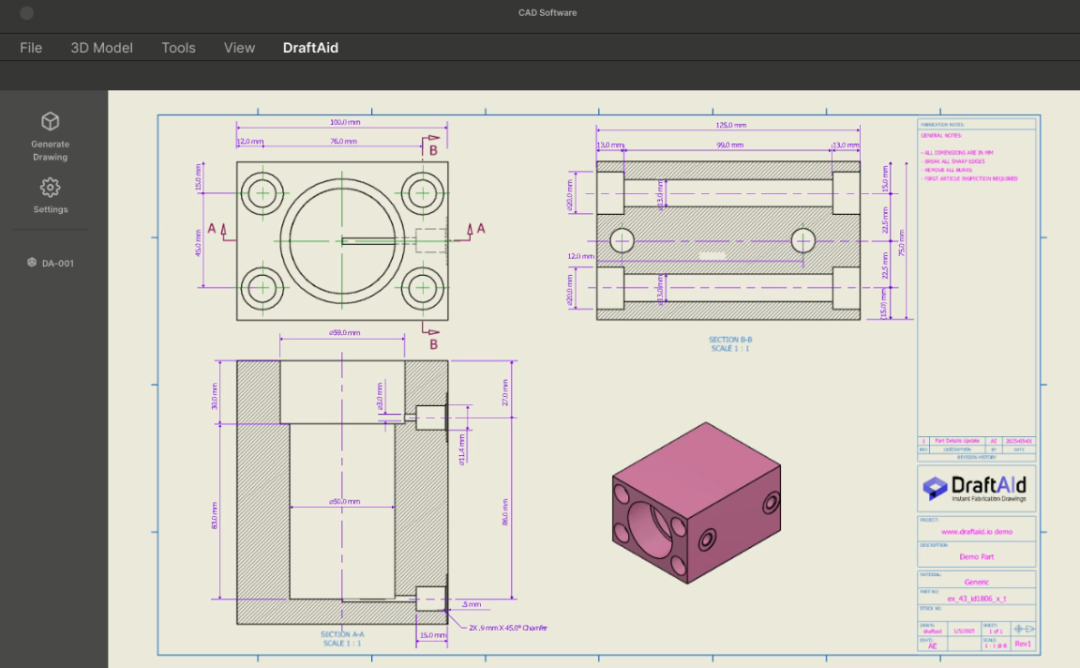Select the "76.0 mm" dimension
1080x668 pixels.
coord(344,141)
